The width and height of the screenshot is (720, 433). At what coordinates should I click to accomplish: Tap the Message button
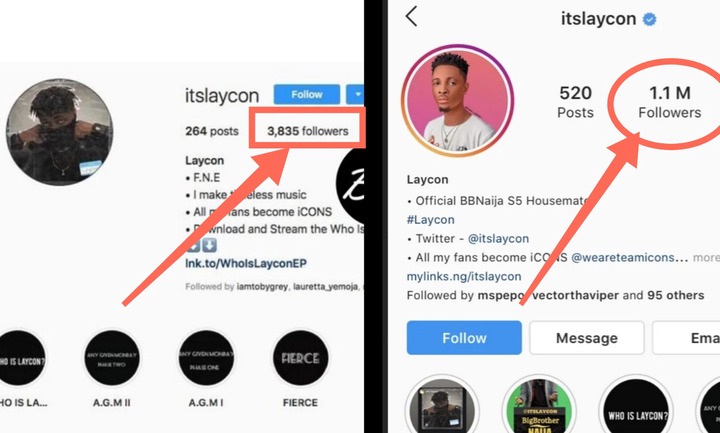tap(586, 338)
